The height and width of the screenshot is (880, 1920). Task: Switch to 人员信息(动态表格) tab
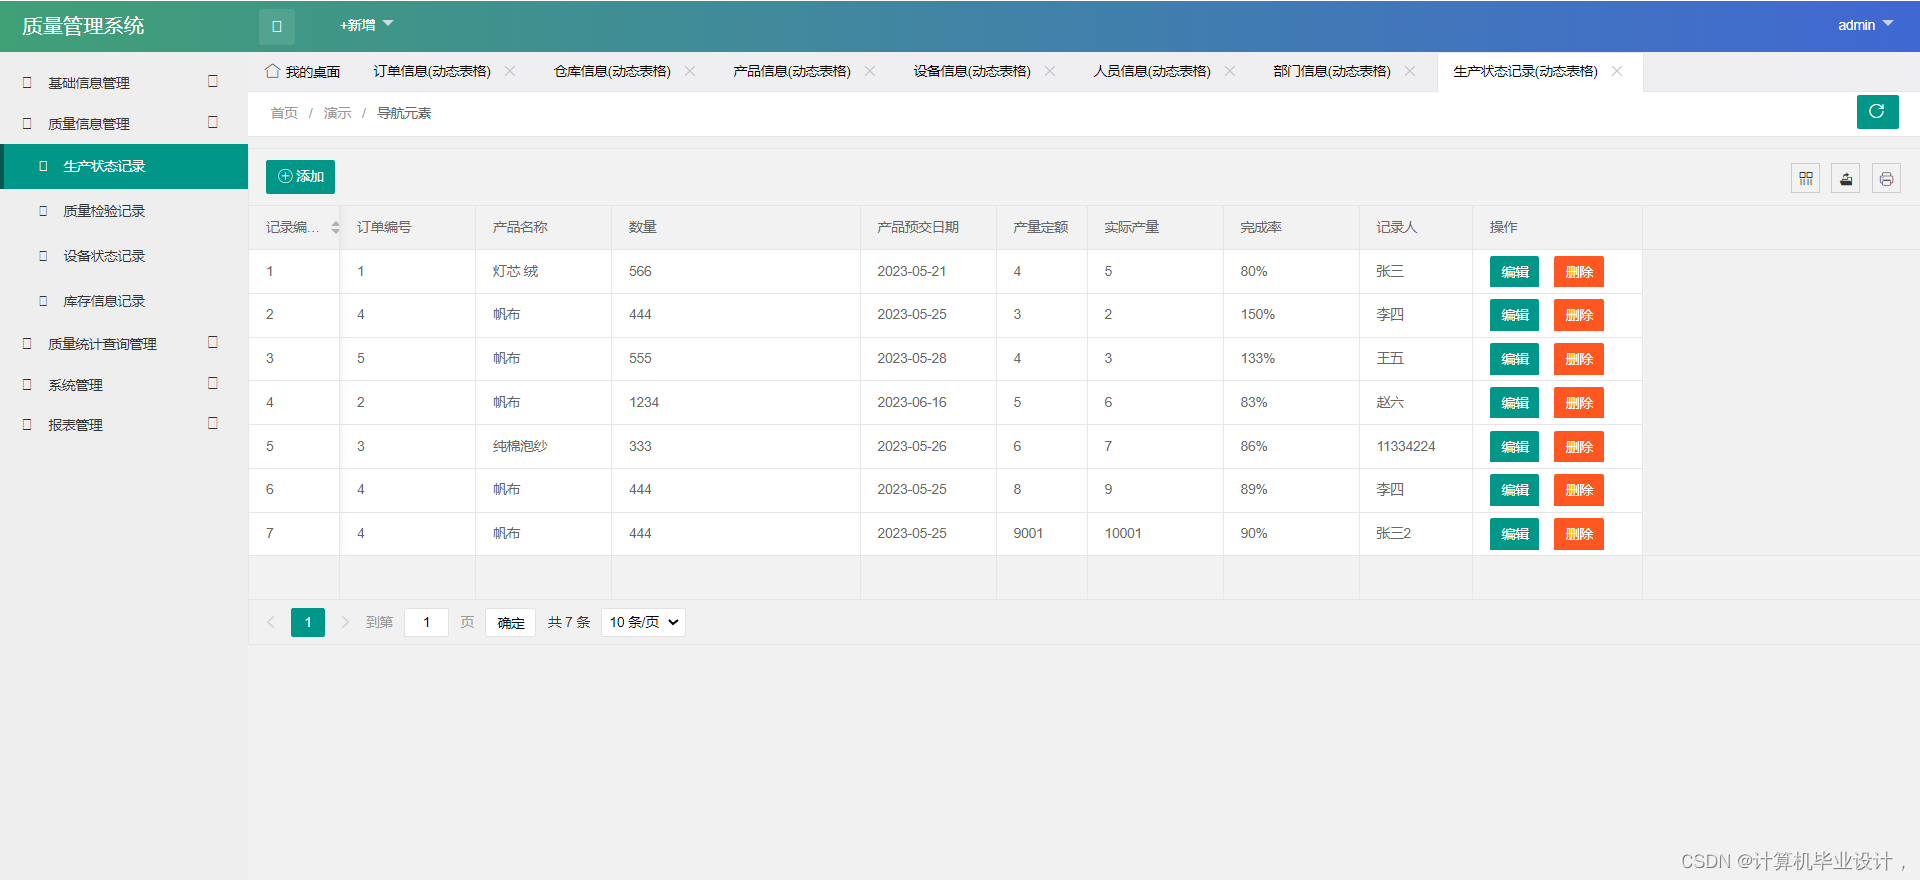[x=1152, y=71]
